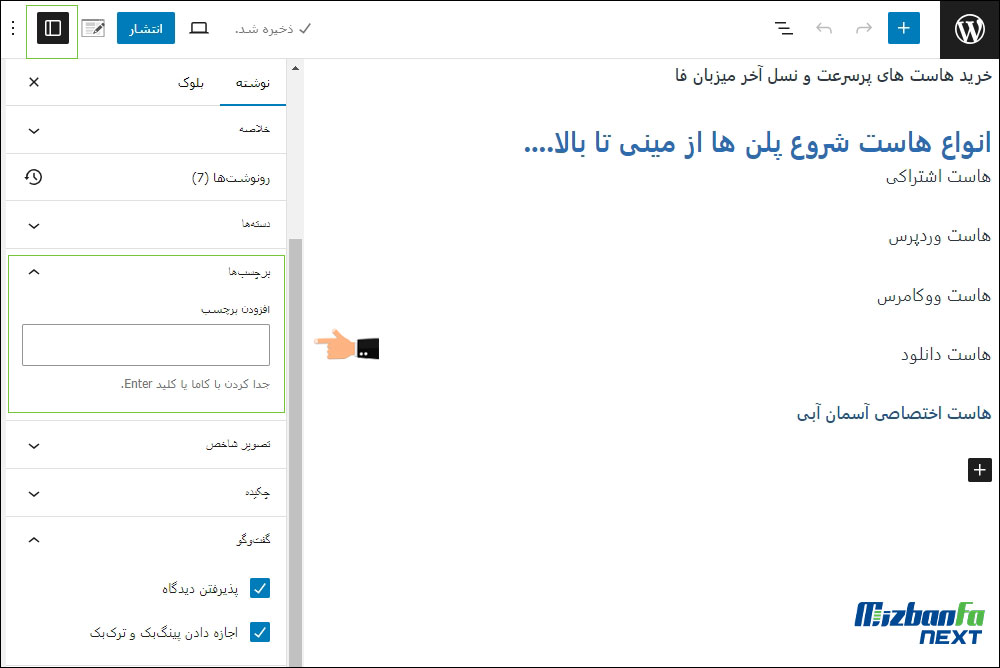Uncheck پذیرفتن دیدگاه checkbox
This screenshot has width=1000, height=668.
click(x=260, y=588)
